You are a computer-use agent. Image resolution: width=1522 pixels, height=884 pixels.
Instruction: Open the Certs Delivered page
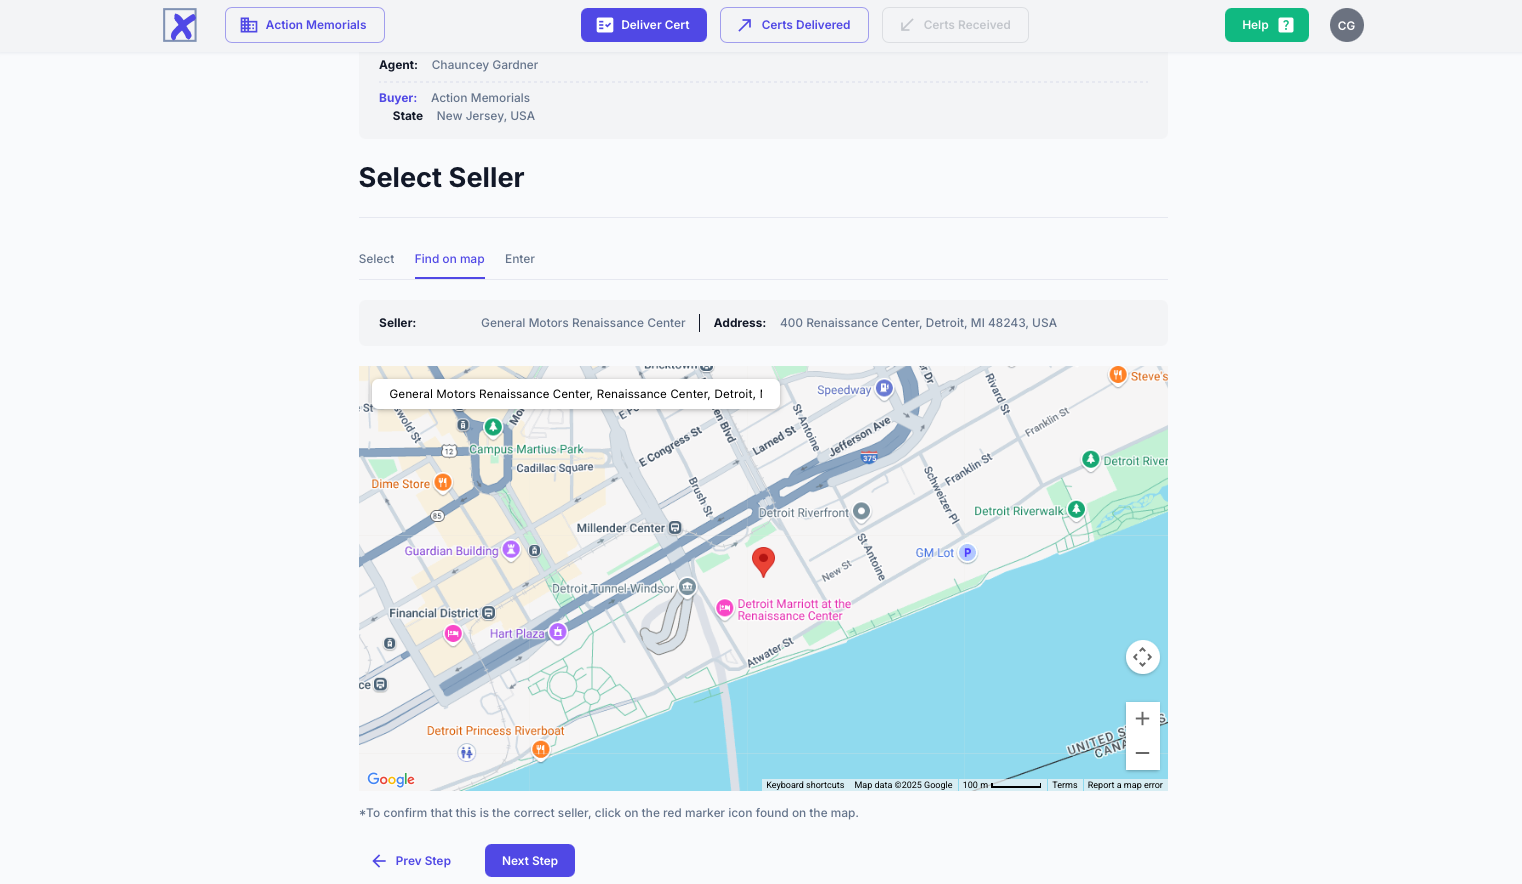click(x=794, y=25)
